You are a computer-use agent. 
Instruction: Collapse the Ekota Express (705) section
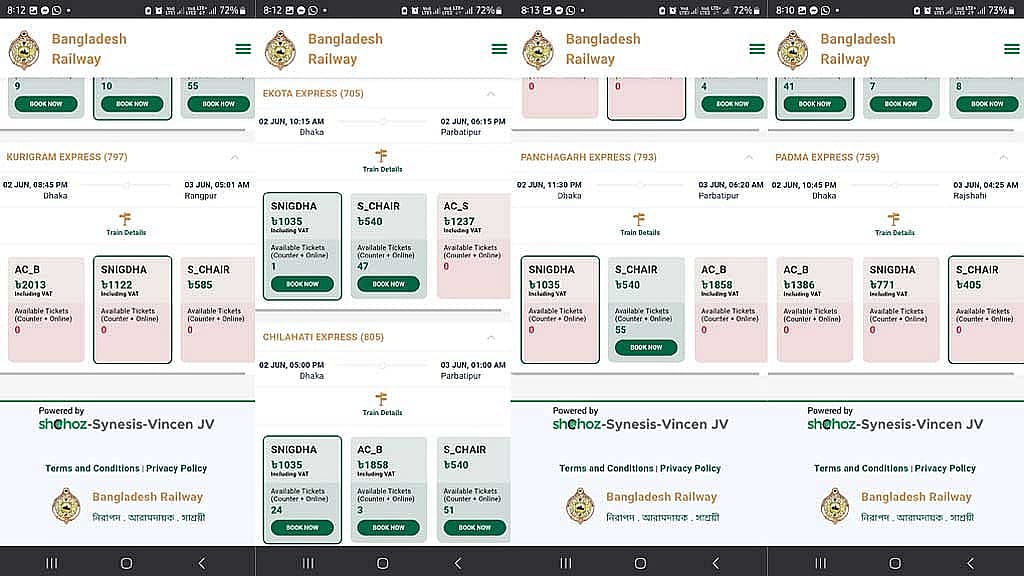(x=490, y=94)
